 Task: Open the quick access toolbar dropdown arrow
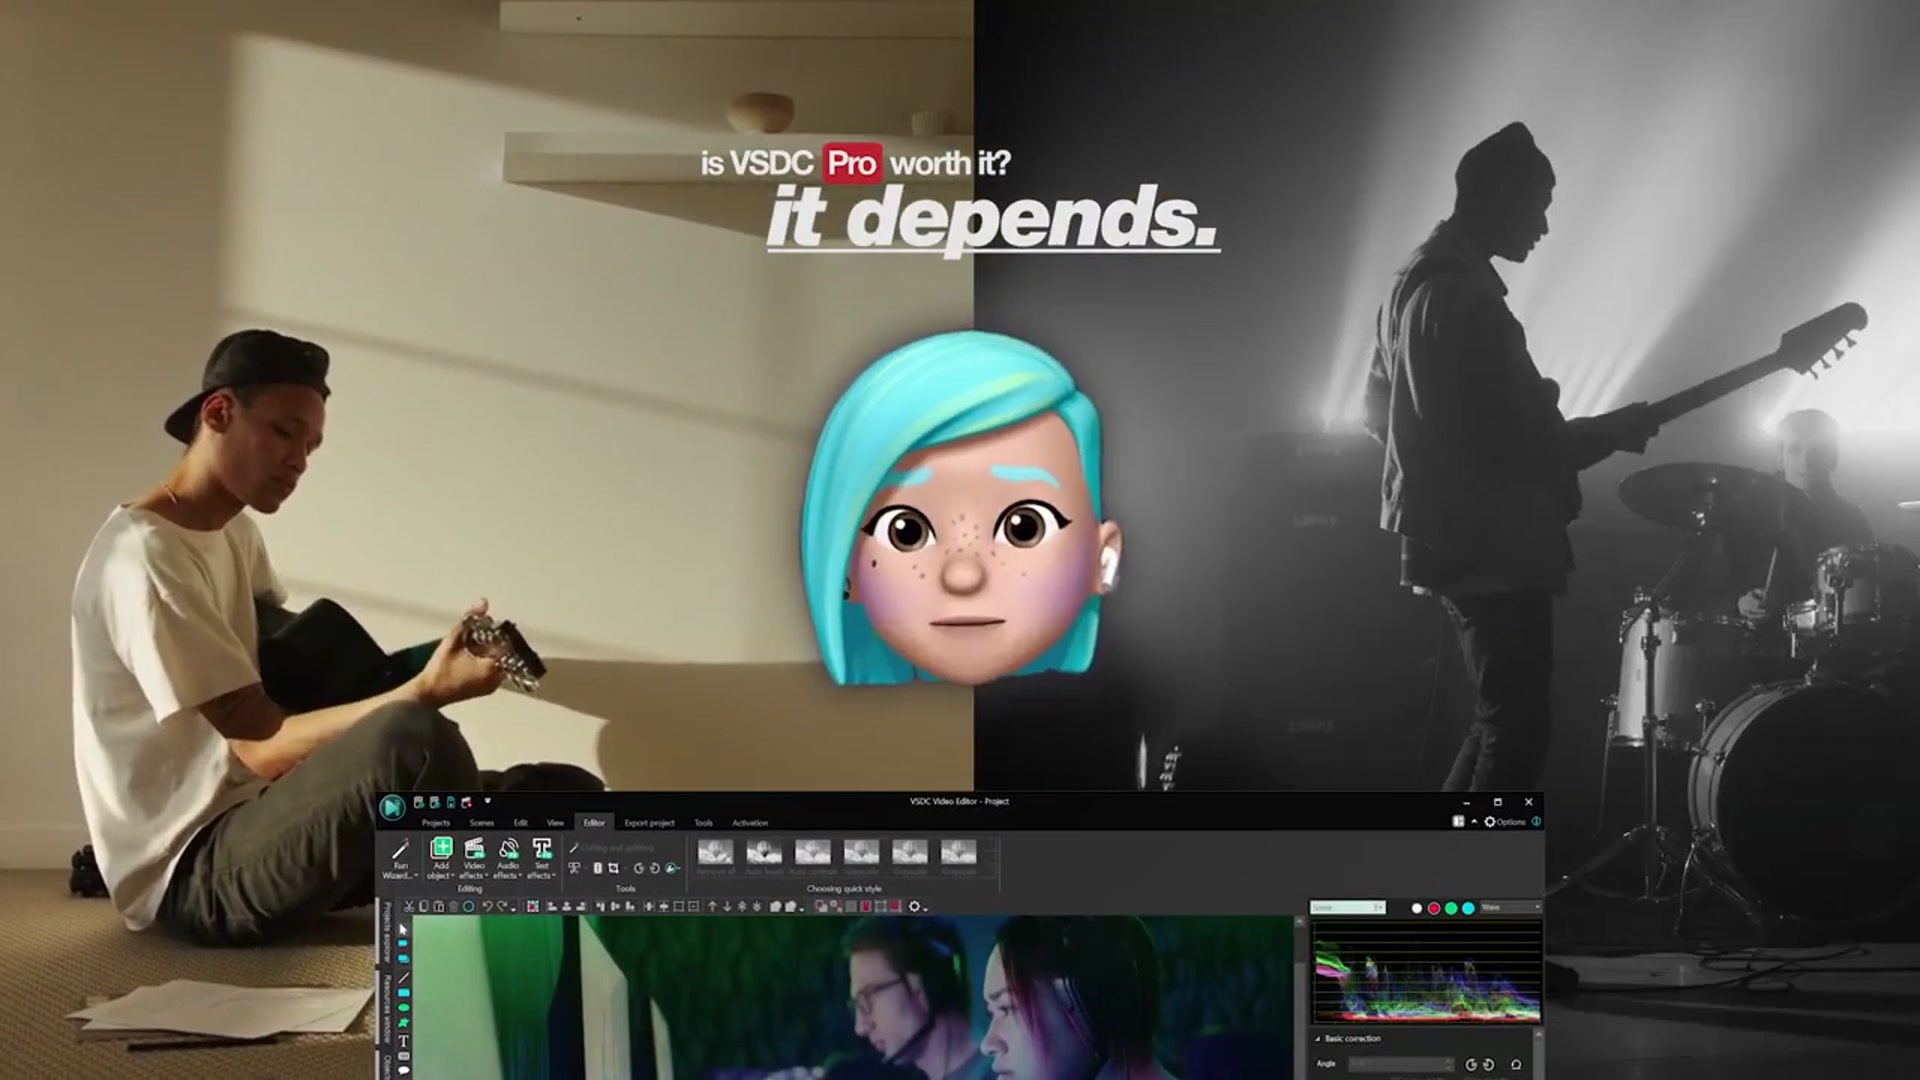[x=488, y=801]
